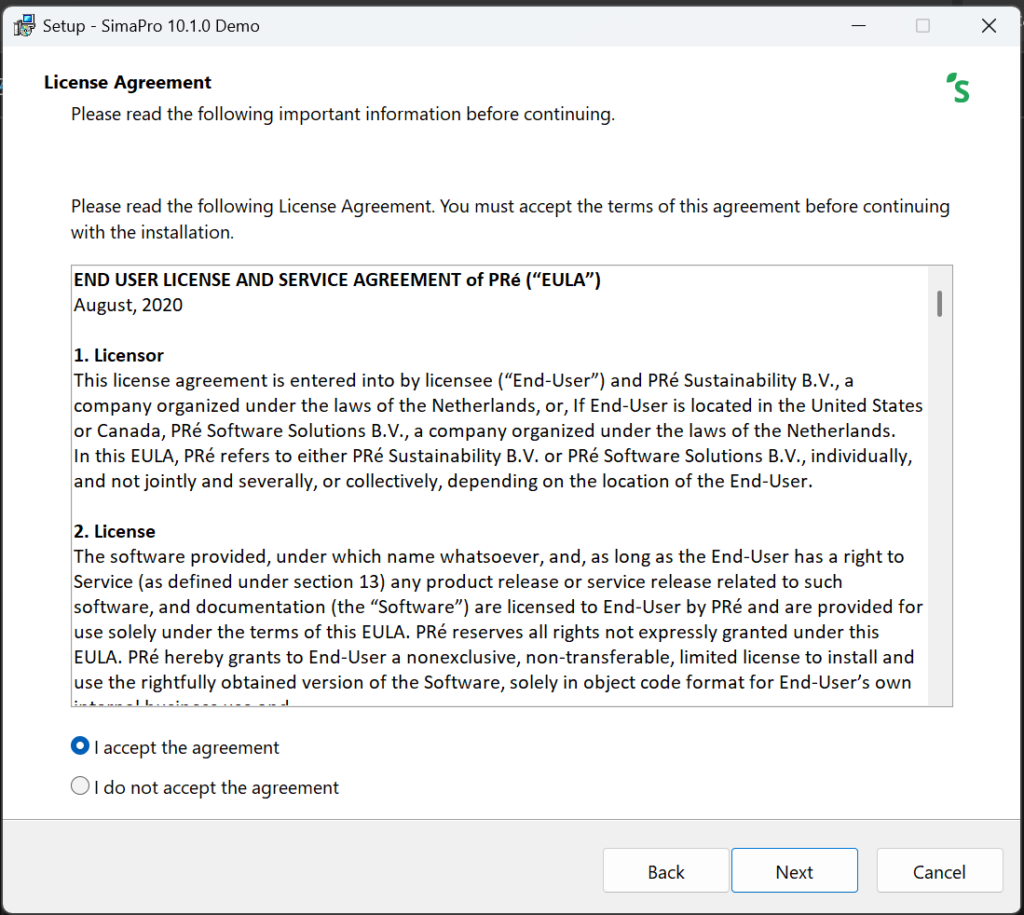The height and width of the screenshot is (915, 1024).
Task: Minimize the Setup window
Action: (859, 25)
